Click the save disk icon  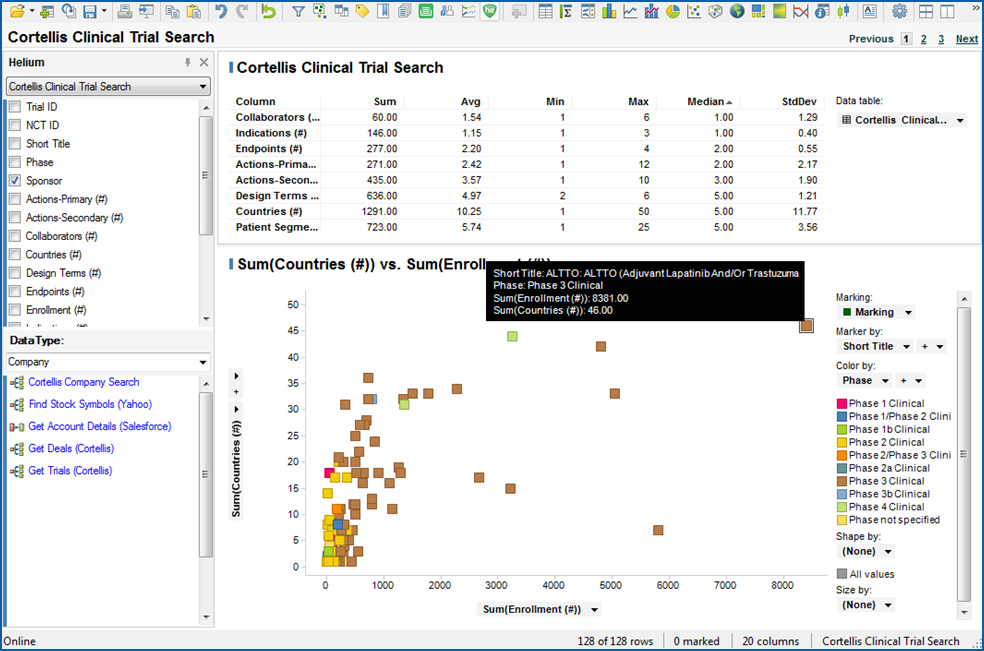[90, 11]
